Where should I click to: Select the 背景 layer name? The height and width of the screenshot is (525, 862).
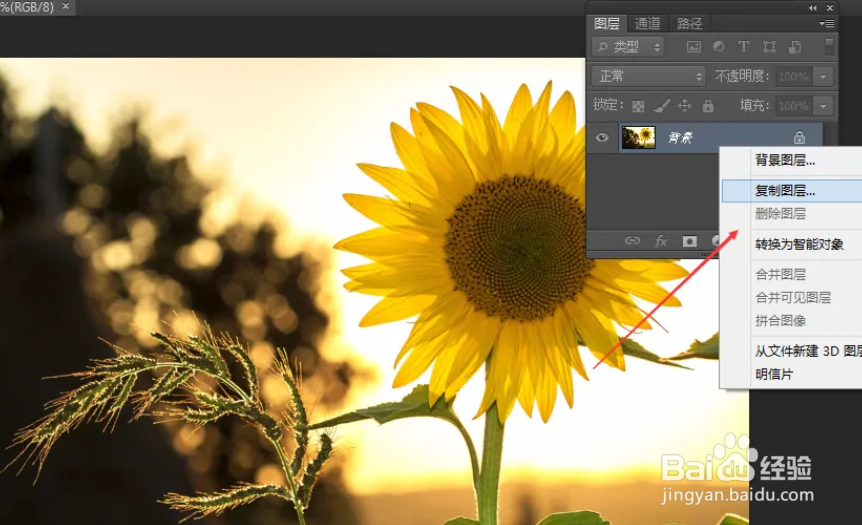pyautogui.click(x=680, y=137)
